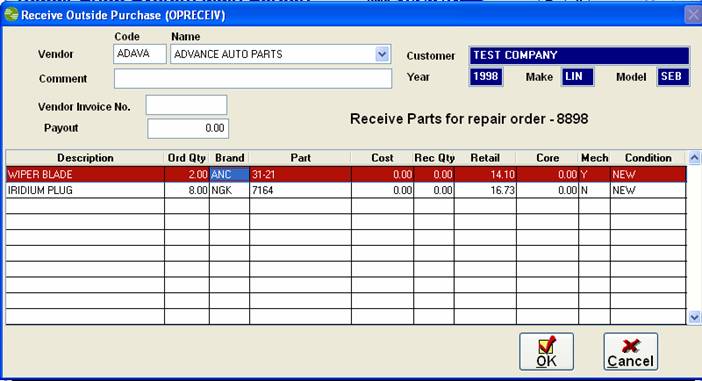This screenshot has width=702, height=381.
Task: Click the Cost cell for WIPER BLADE
Action: tap(382, 174)
